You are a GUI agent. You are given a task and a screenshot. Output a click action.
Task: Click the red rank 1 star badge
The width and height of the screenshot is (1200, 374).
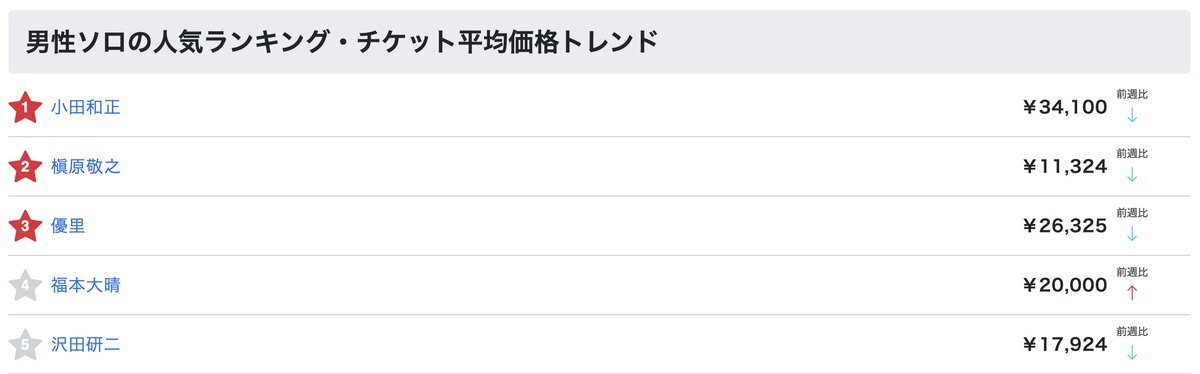pyautogui.click(x=24, y=107)
